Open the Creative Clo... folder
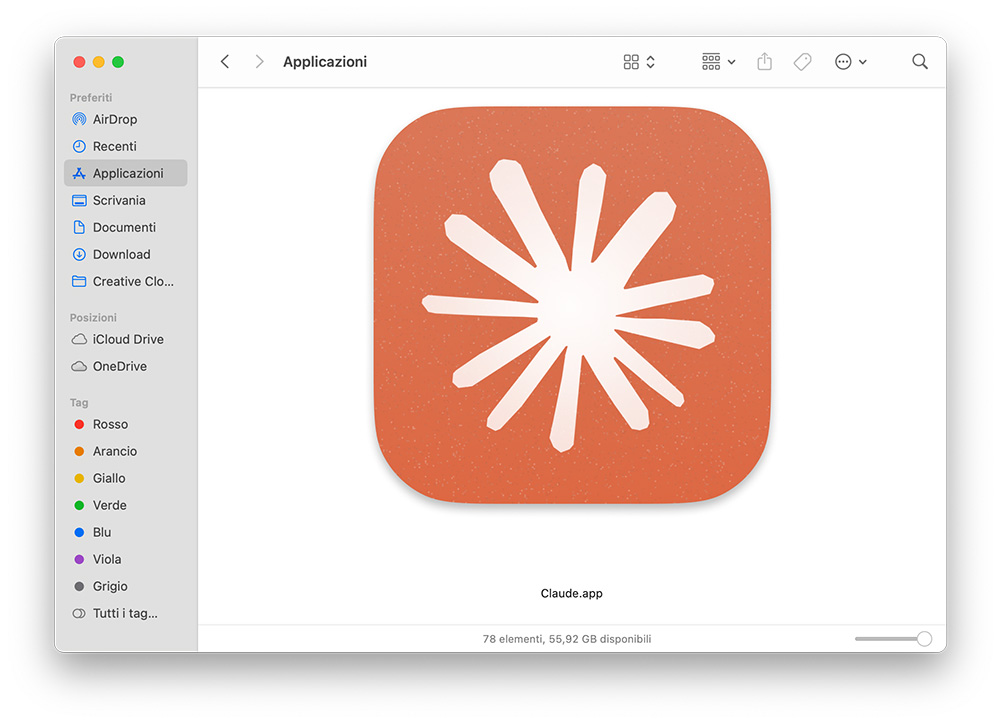1000x723 pixels. 126,281
